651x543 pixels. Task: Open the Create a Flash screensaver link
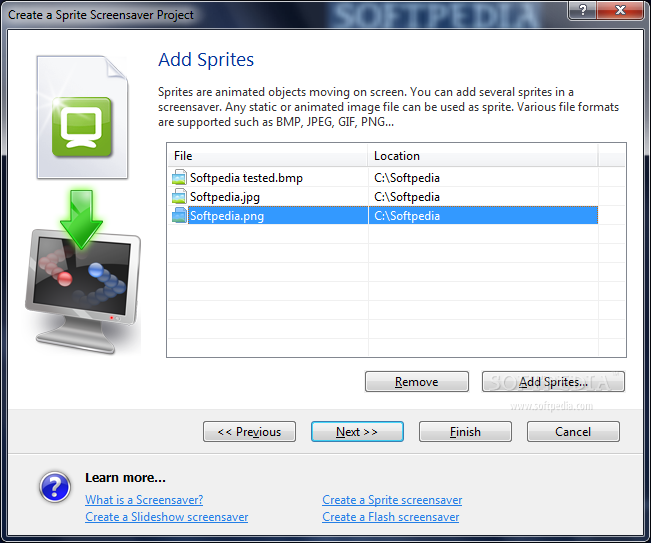click(391, 517)
